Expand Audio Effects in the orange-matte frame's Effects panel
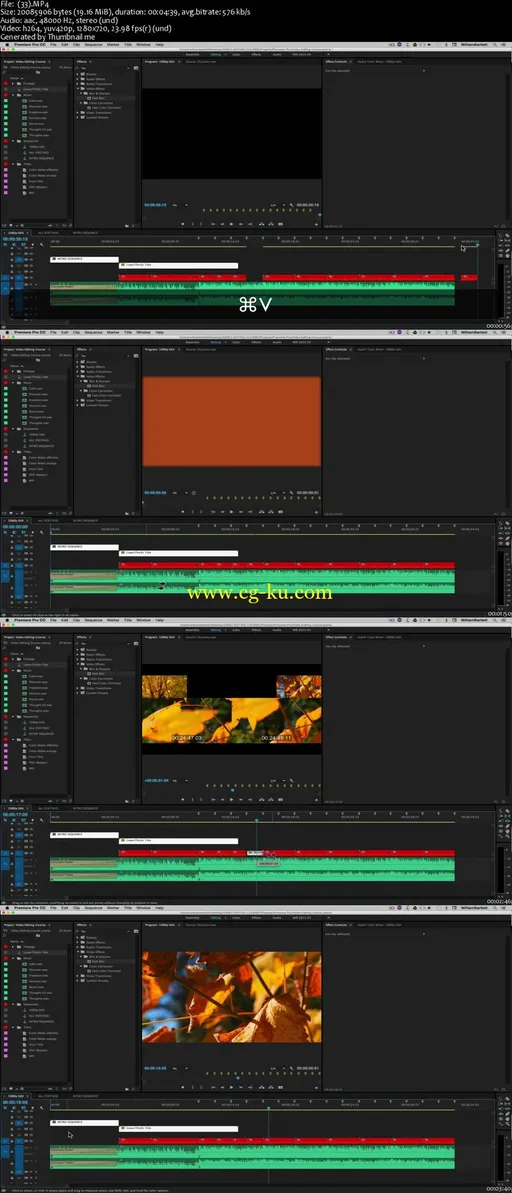 coord(78,366)
